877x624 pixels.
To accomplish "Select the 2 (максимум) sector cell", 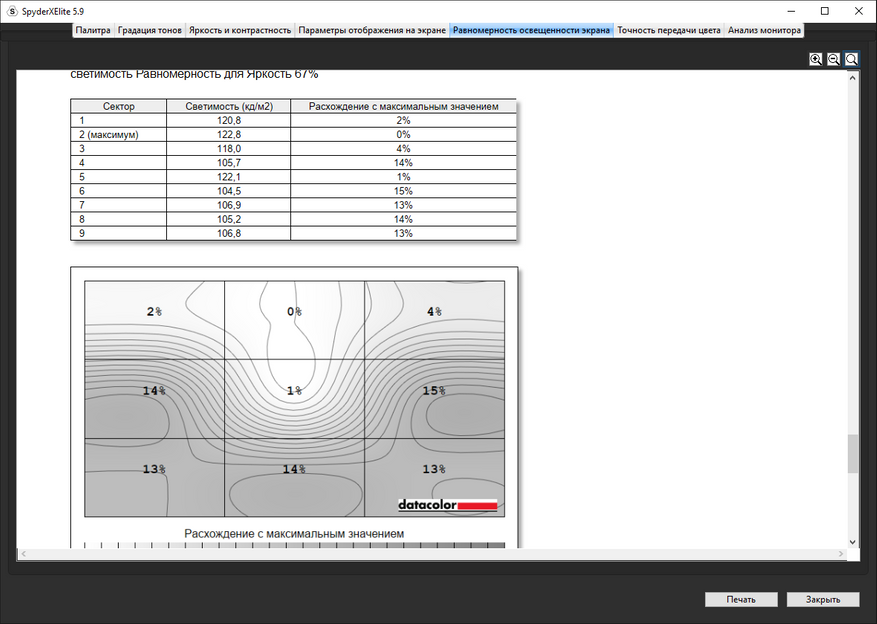I will click(x=119, y=135).
